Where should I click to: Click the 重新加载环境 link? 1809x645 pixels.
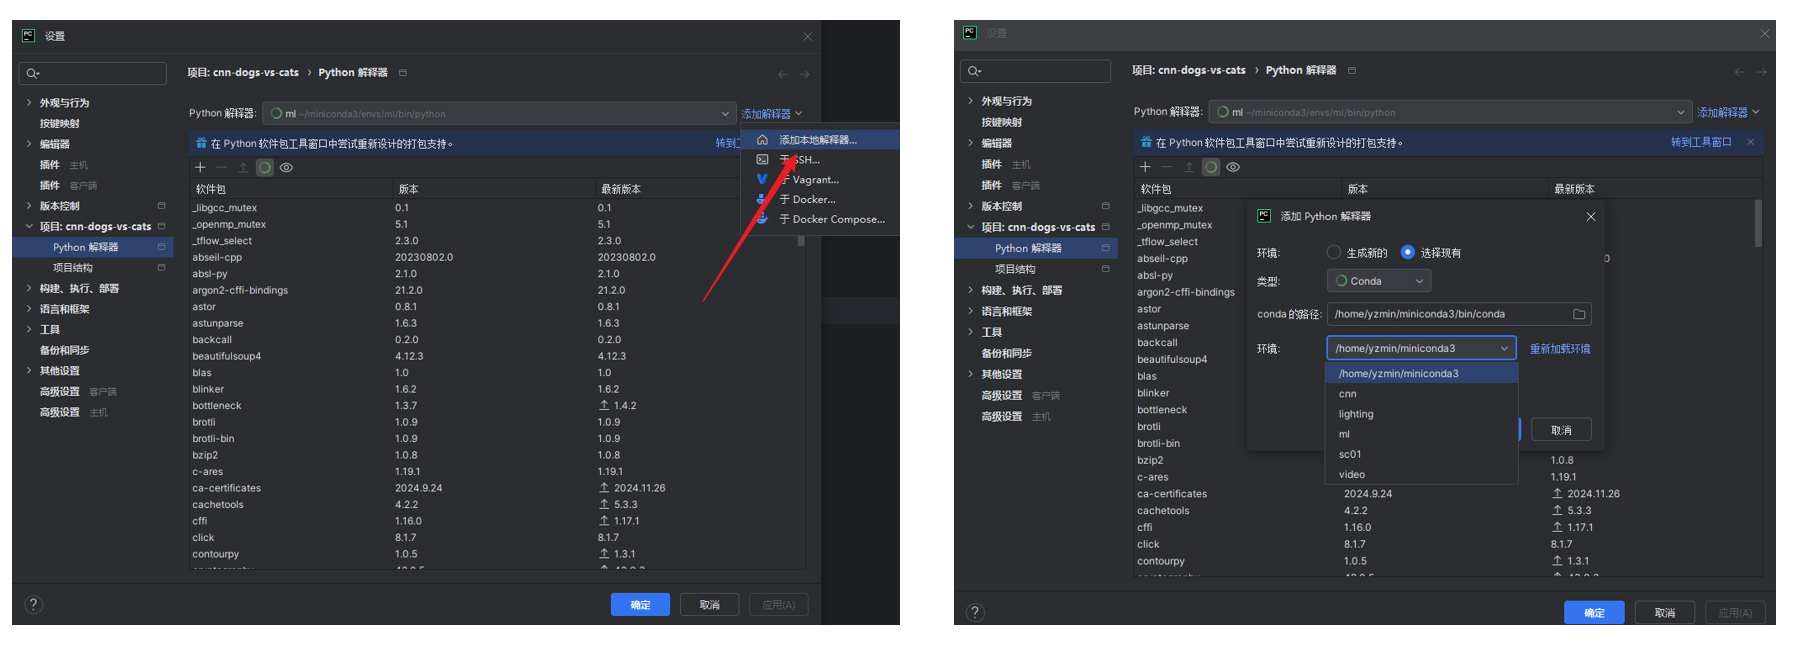pyautogui.click(x=1559, y=349)
